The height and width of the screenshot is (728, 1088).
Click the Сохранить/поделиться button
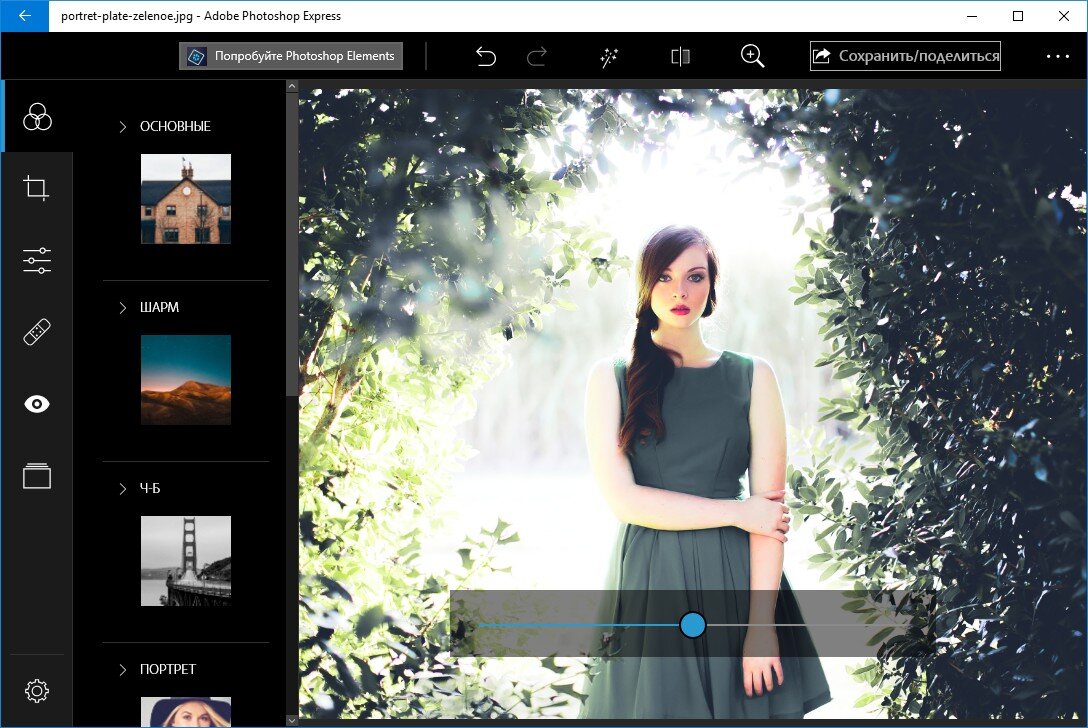(906, 56)
